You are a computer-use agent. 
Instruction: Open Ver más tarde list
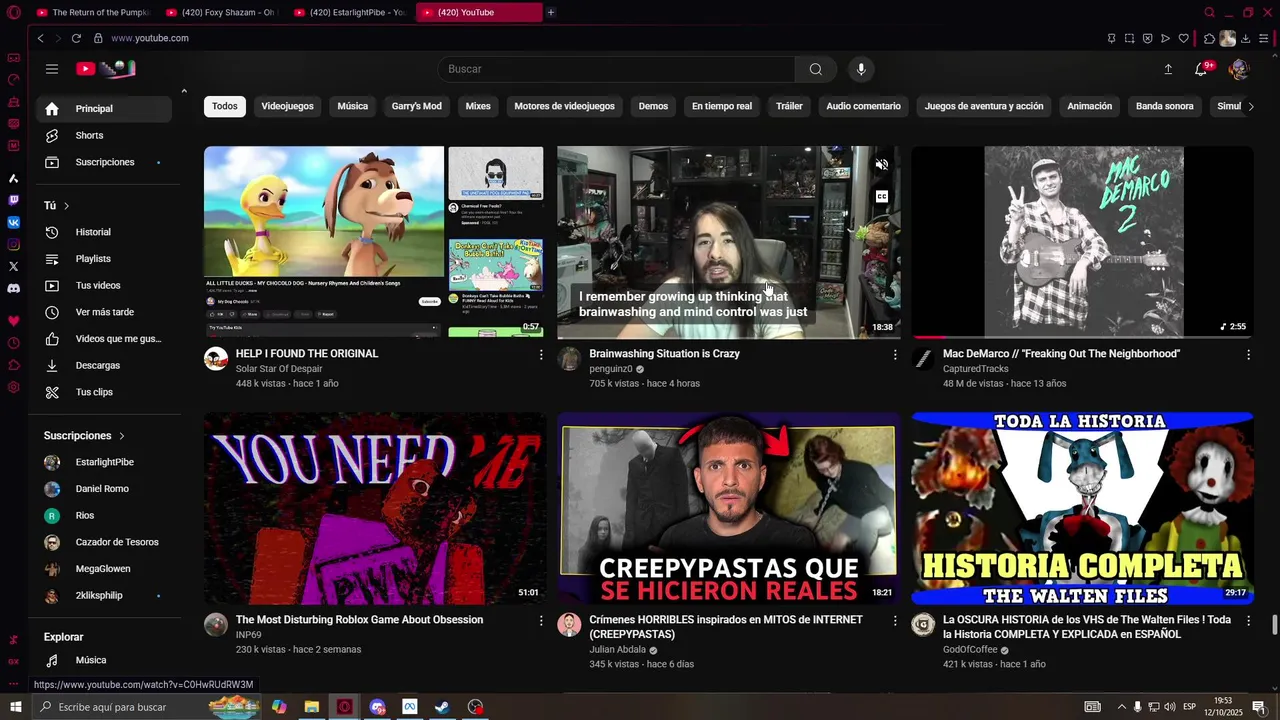tap(104, 312)
